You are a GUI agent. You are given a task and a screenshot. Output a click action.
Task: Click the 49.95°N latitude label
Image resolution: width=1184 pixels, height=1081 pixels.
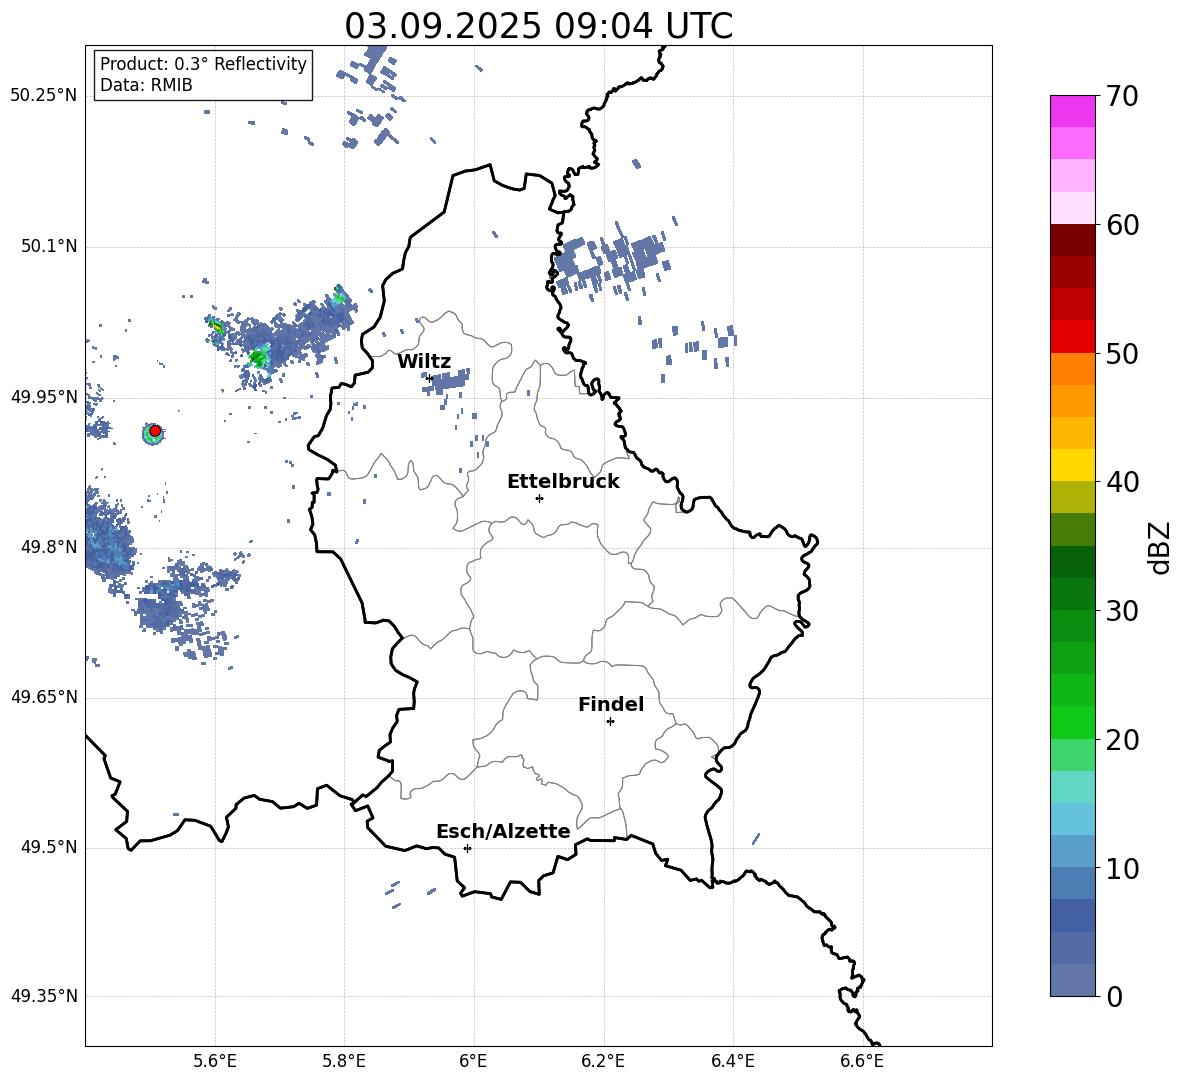coord(43,396)
